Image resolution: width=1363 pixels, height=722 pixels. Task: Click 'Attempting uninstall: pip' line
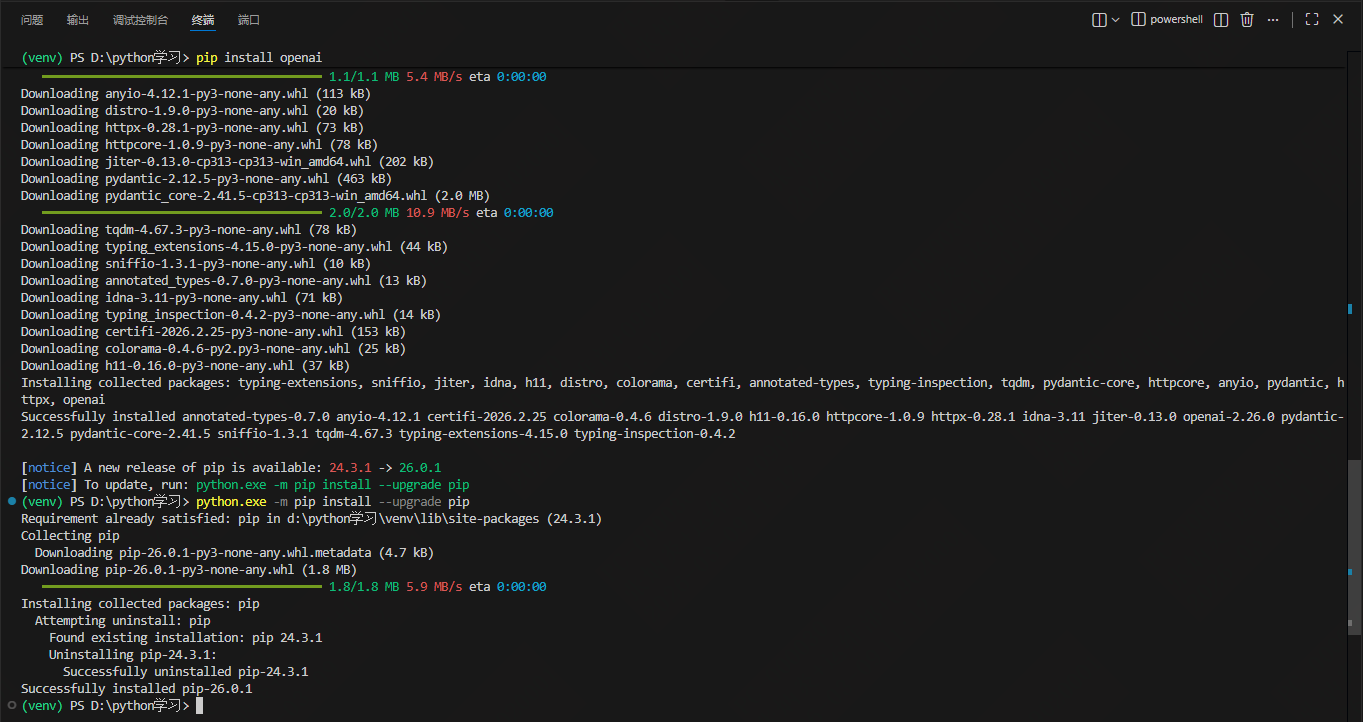click(x=123, y=621)
